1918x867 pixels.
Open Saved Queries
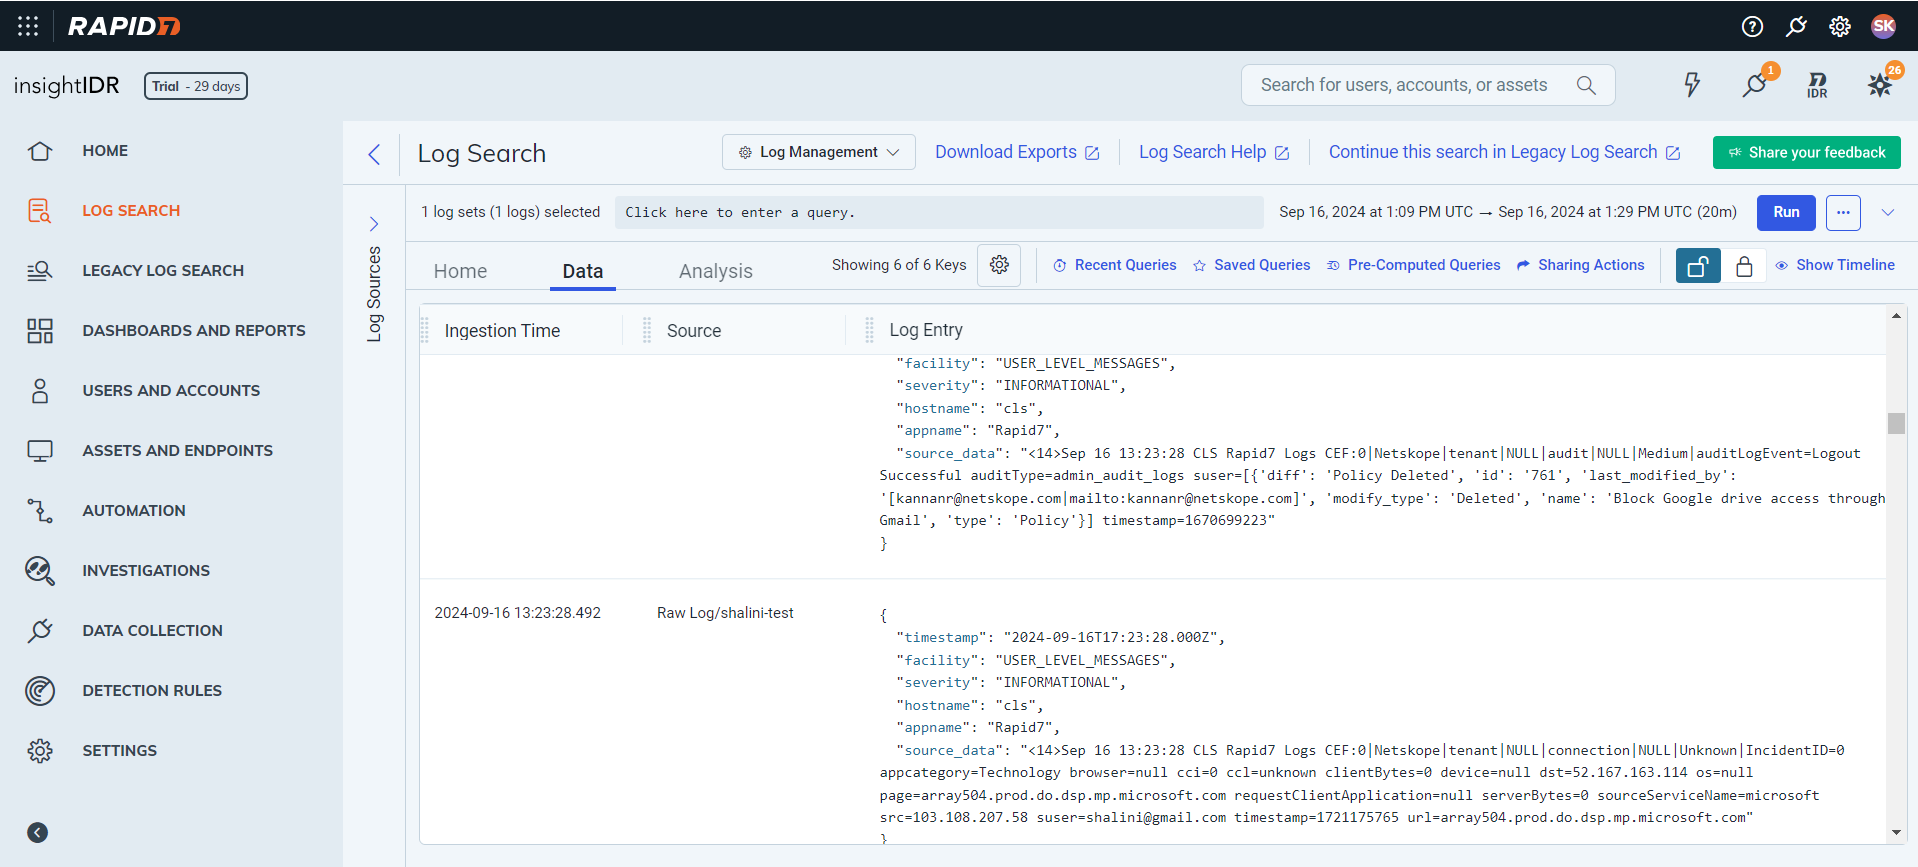(1251, 265)
